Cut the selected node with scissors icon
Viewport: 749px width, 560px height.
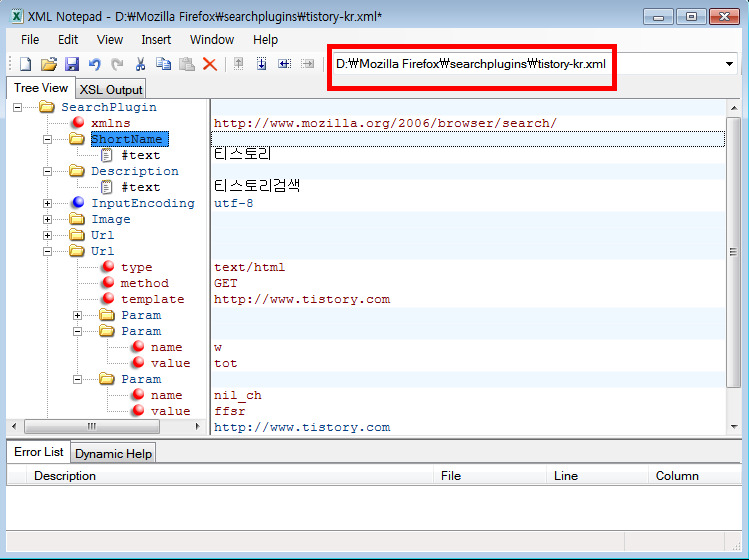click(x=141, y=64)
